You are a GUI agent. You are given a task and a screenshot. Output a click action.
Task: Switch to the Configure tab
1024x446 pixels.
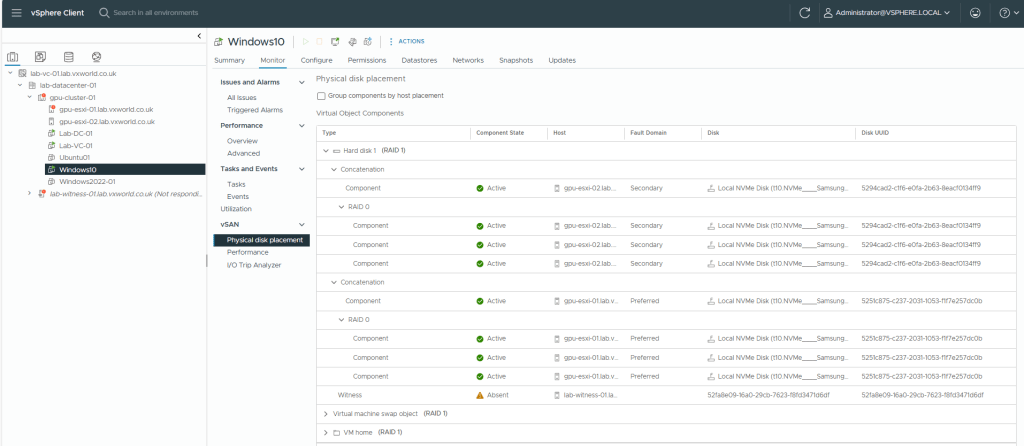point(316,60)
